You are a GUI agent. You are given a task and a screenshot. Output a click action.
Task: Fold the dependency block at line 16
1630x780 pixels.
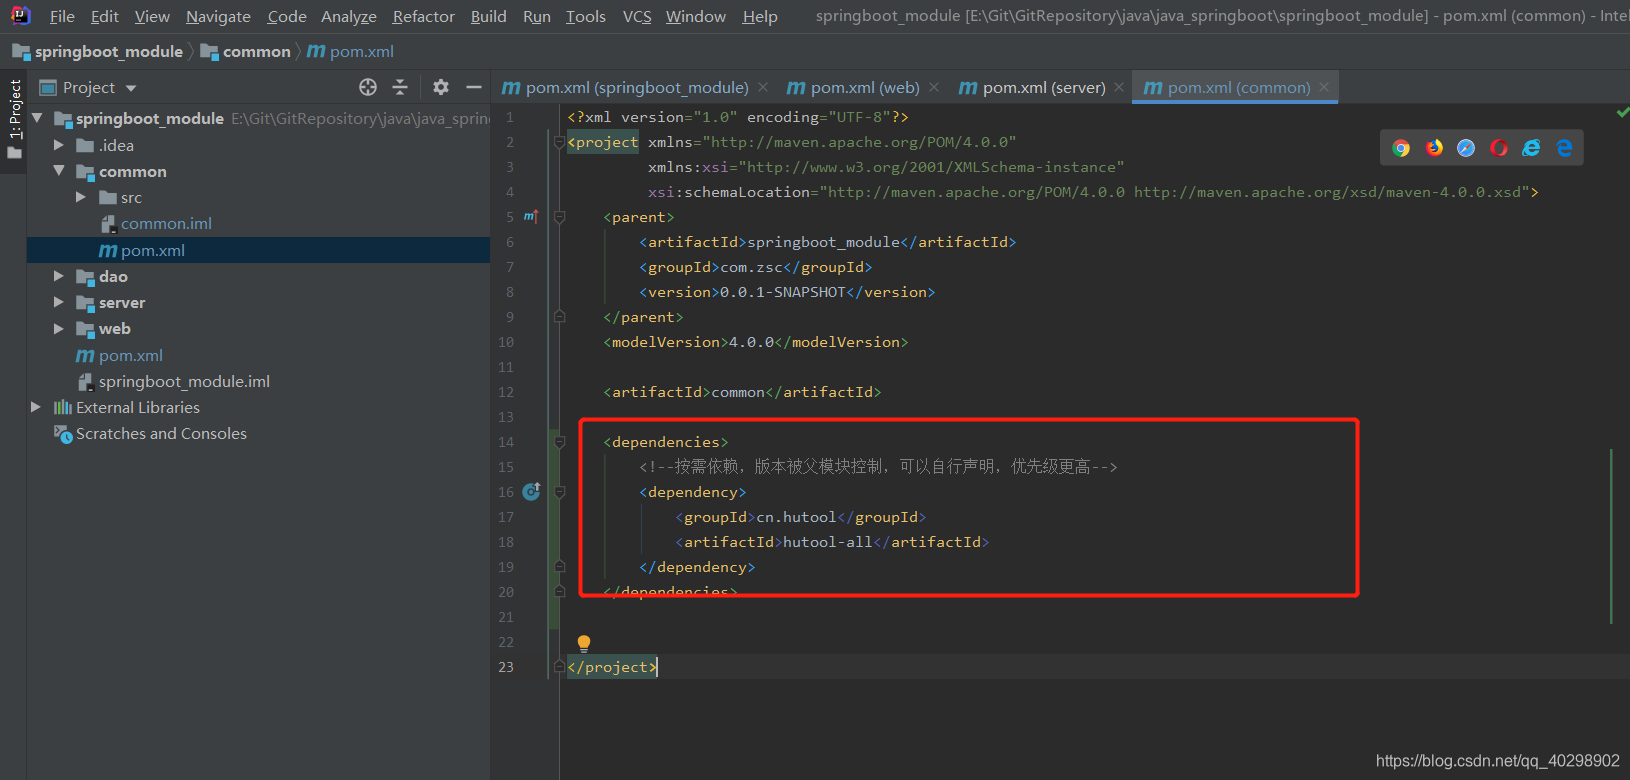(x=560, y=492)
